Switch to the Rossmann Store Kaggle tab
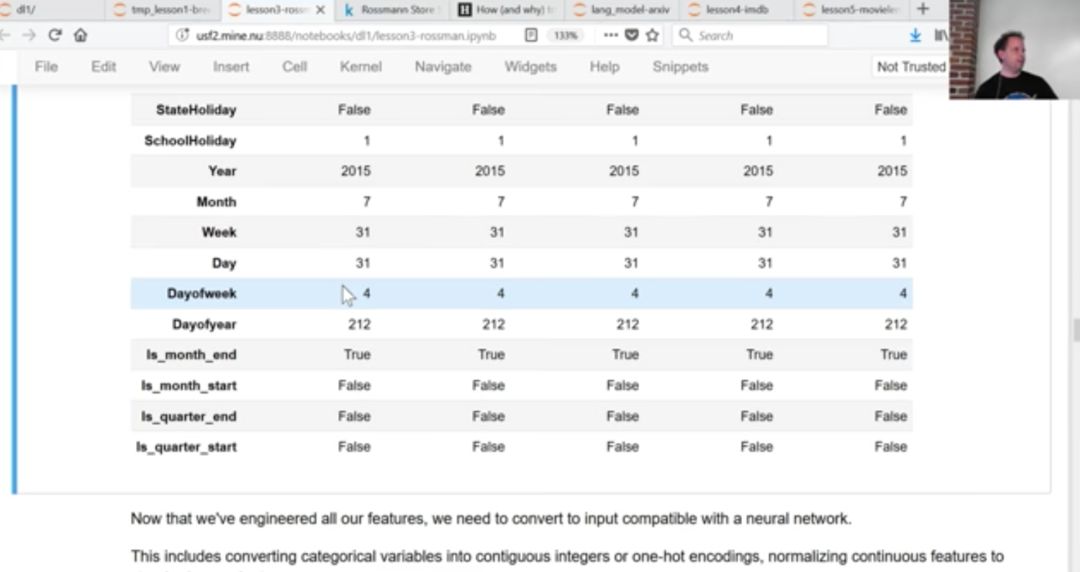The width and height of the screenshot is (1080, 572). 391,10
